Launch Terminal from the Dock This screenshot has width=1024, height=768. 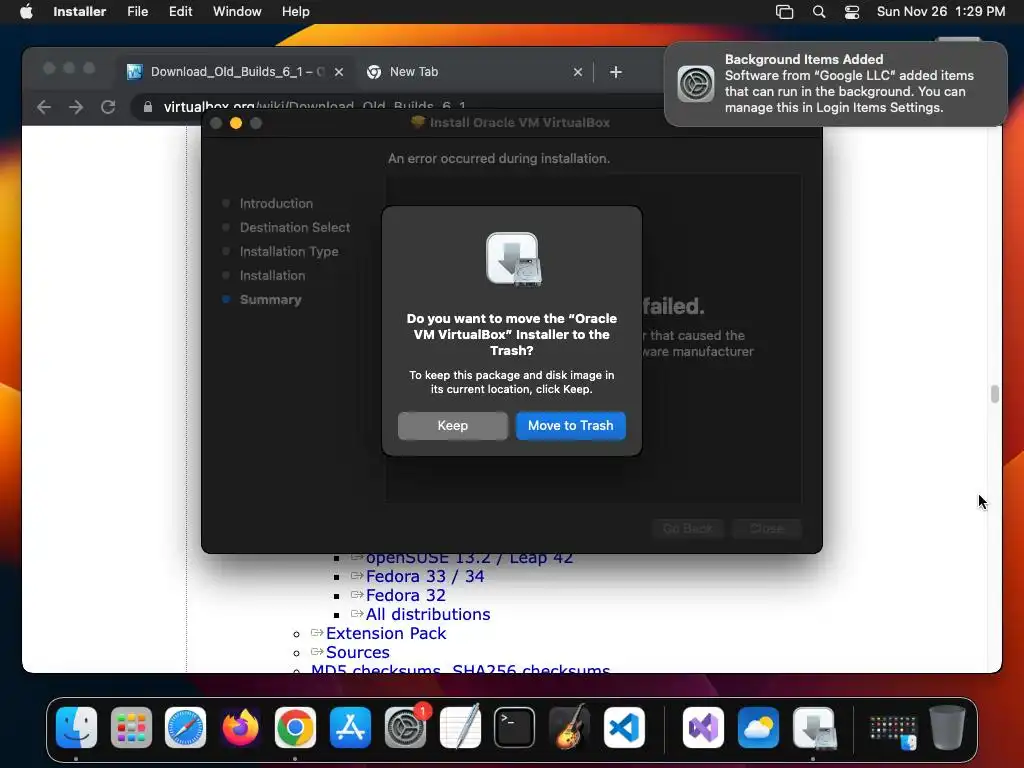tap(515, 727)
